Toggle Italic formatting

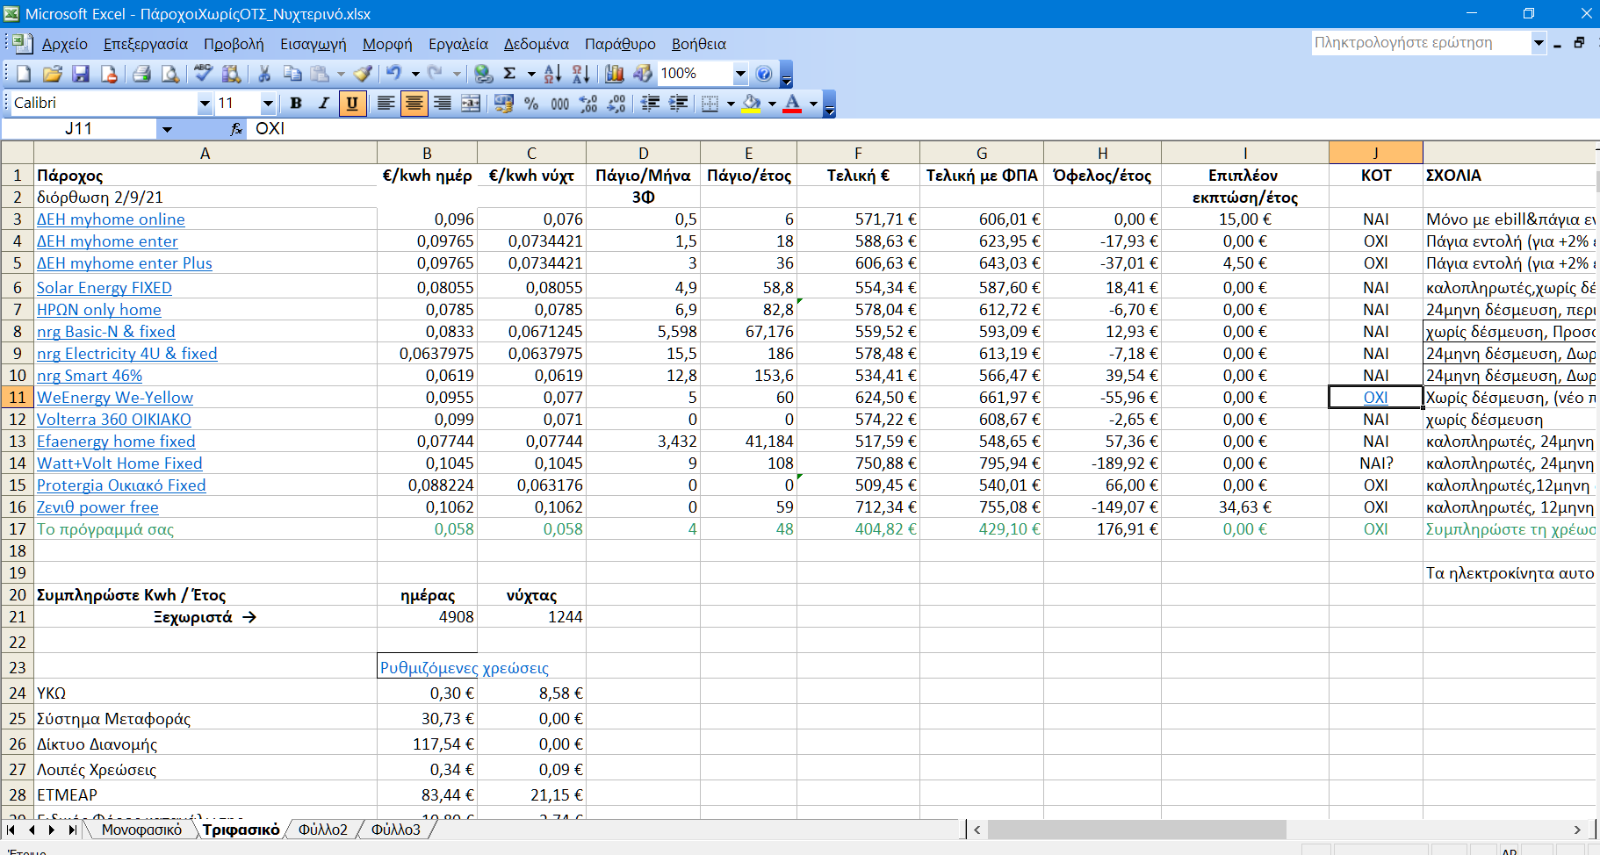324,103
